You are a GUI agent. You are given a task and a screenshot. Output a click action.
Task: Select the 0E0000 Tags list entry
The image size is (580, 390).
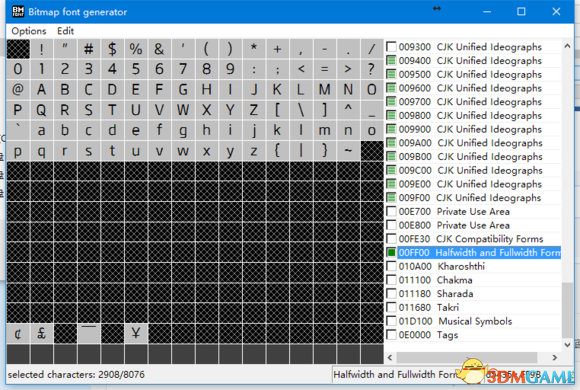tap(428, 335)
